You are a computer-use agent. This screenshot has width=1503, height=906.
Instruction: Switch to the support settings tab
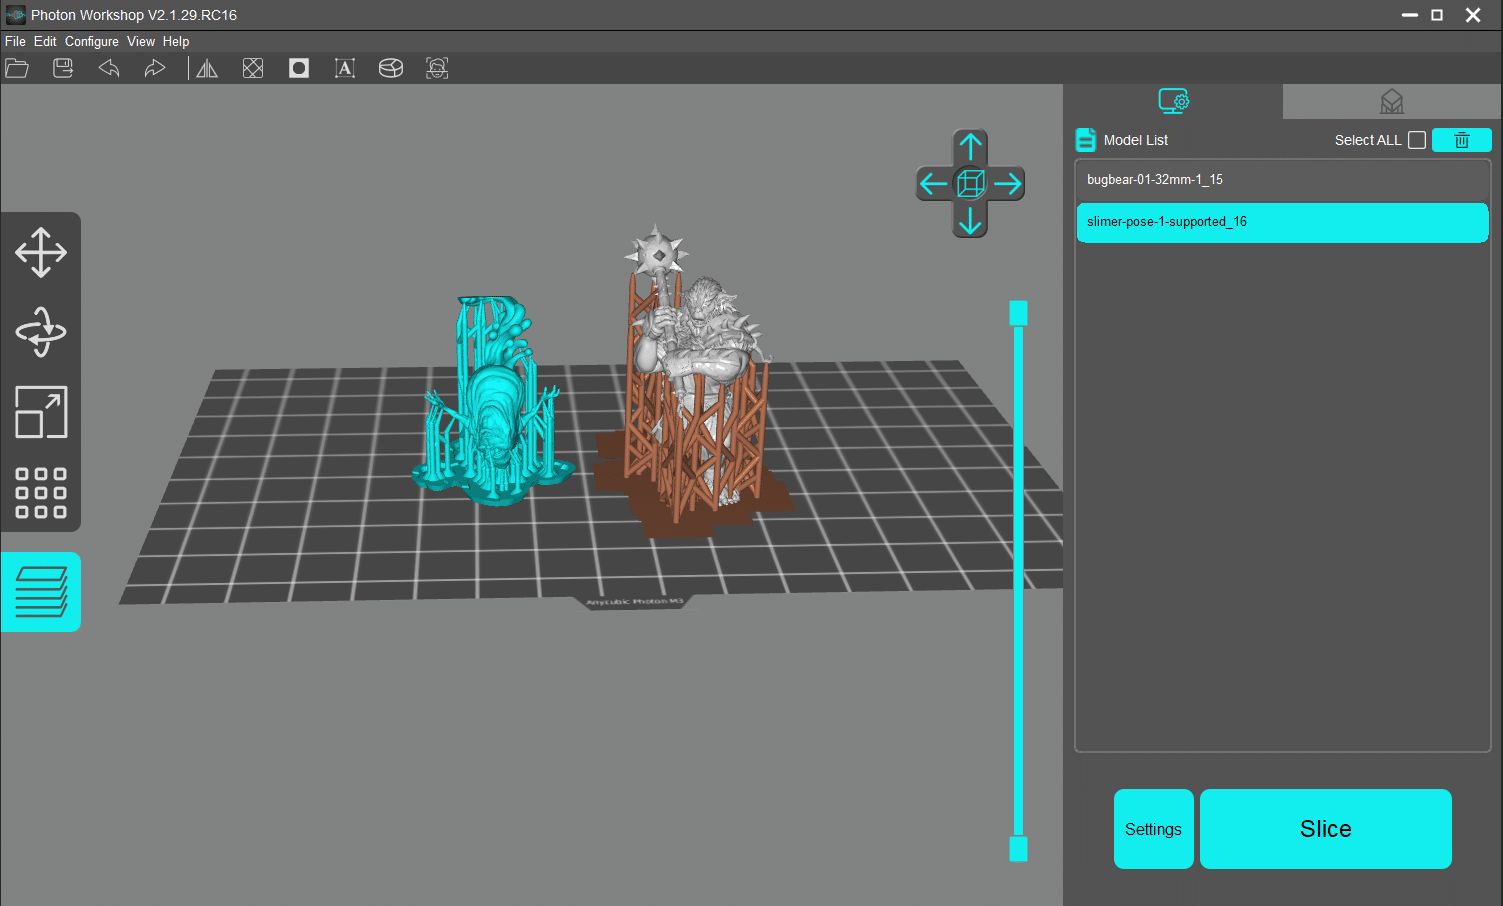tap(1391, 101)
